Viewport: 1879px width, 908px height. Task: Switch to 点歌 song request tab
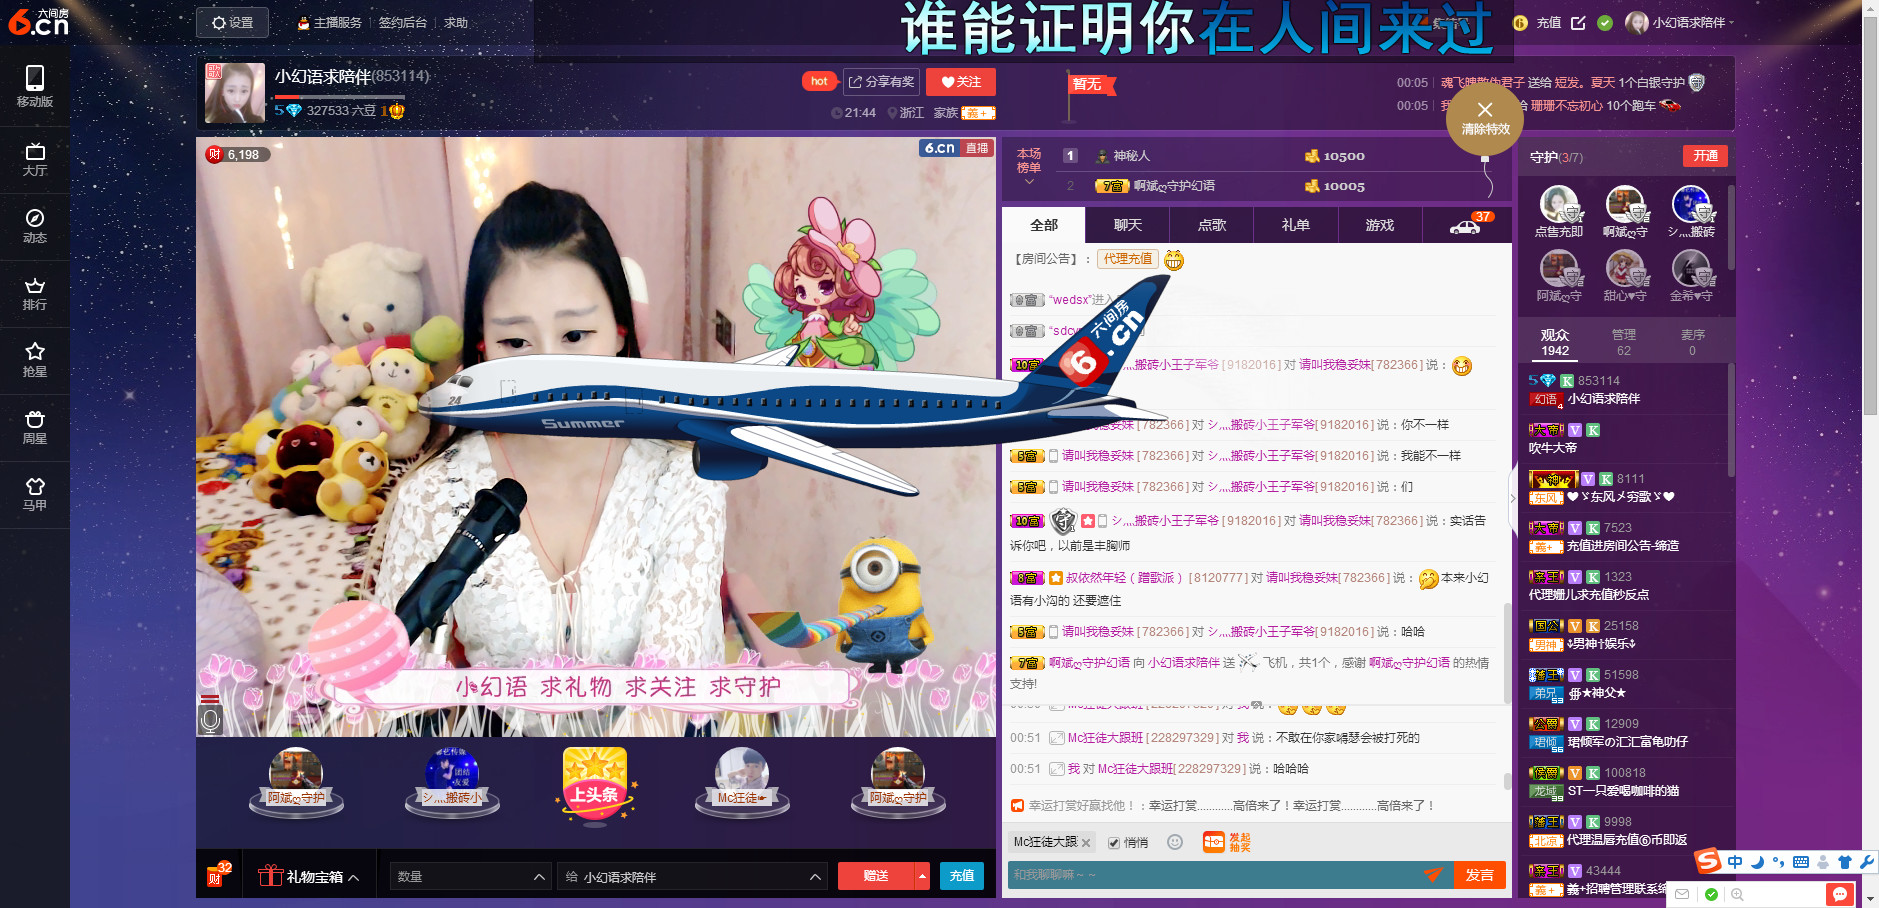coord(1212,225)
